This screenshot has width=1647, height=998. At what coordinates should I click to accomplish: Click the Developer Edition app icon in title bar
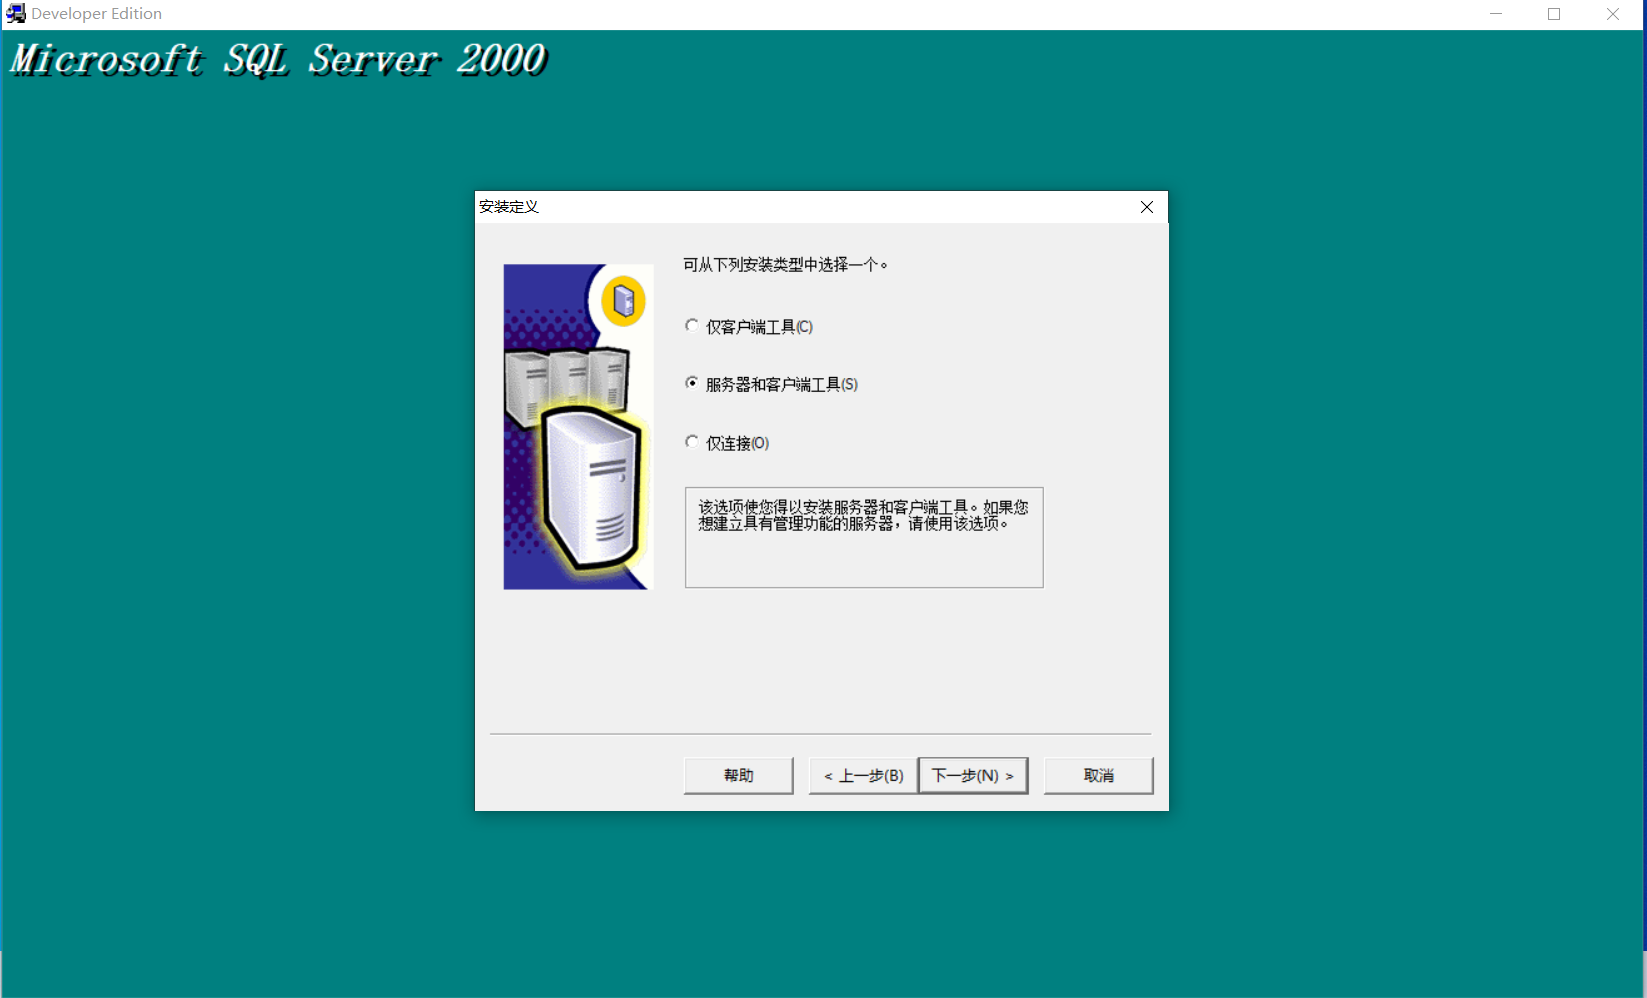coord(15,13)
